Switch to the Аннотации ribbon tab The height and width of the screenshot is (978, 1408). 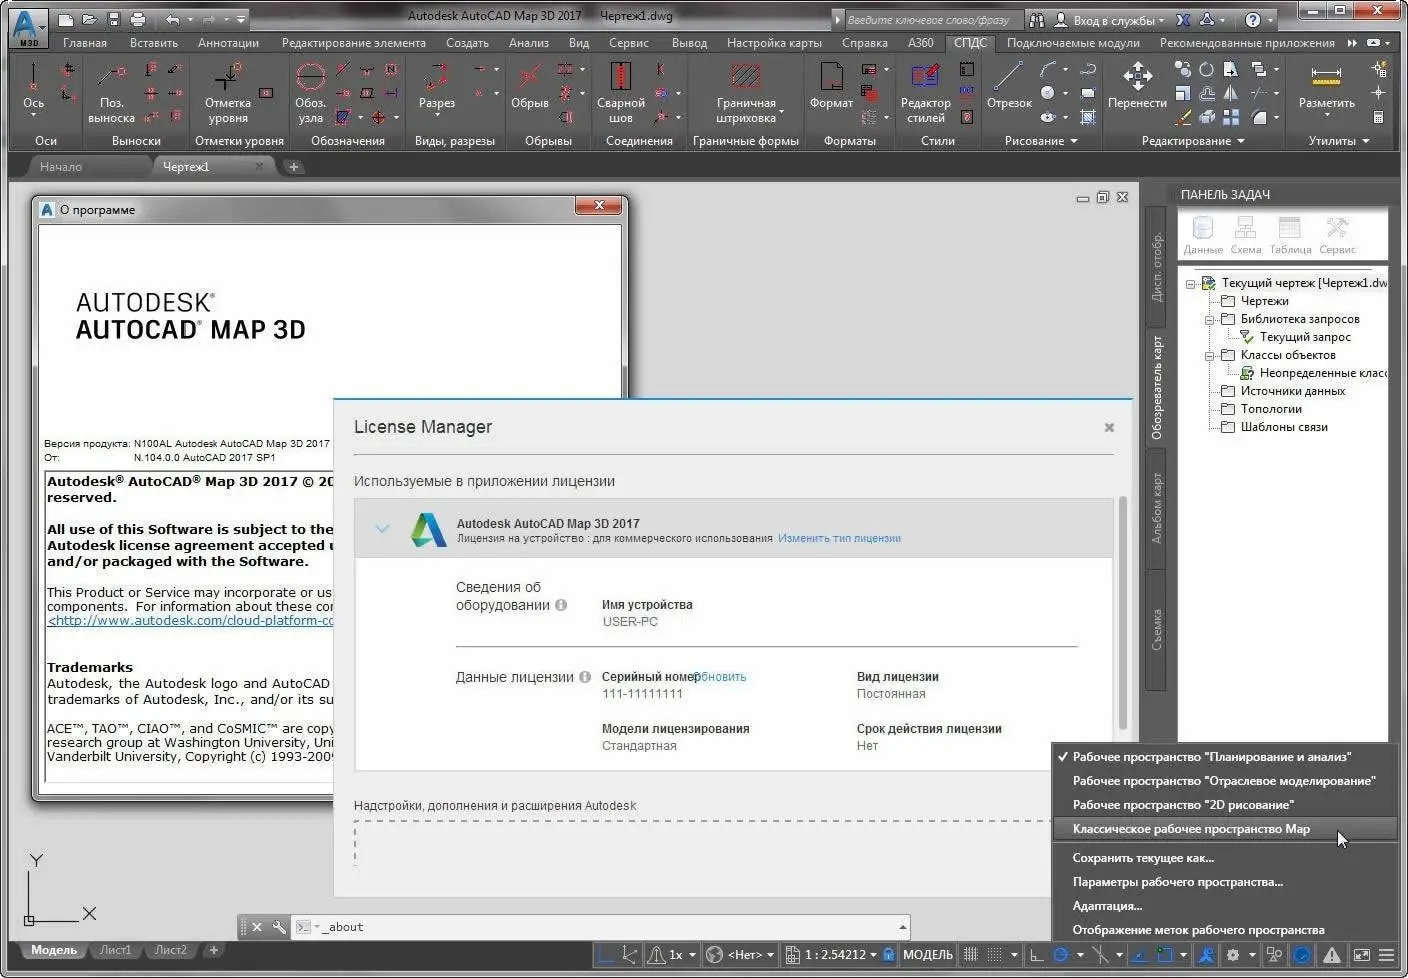228,43
